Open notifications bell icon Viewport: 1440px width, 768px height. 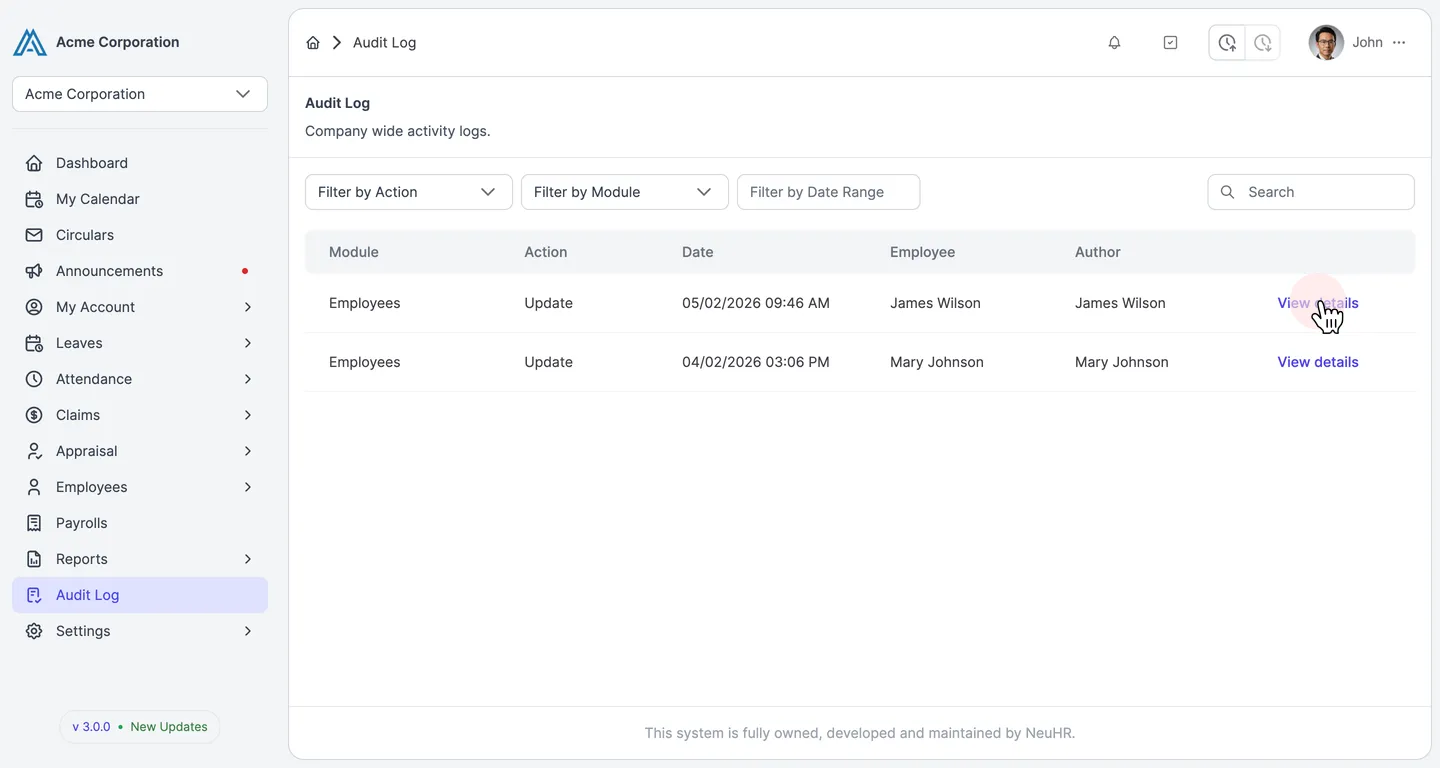click(1114, 43)
